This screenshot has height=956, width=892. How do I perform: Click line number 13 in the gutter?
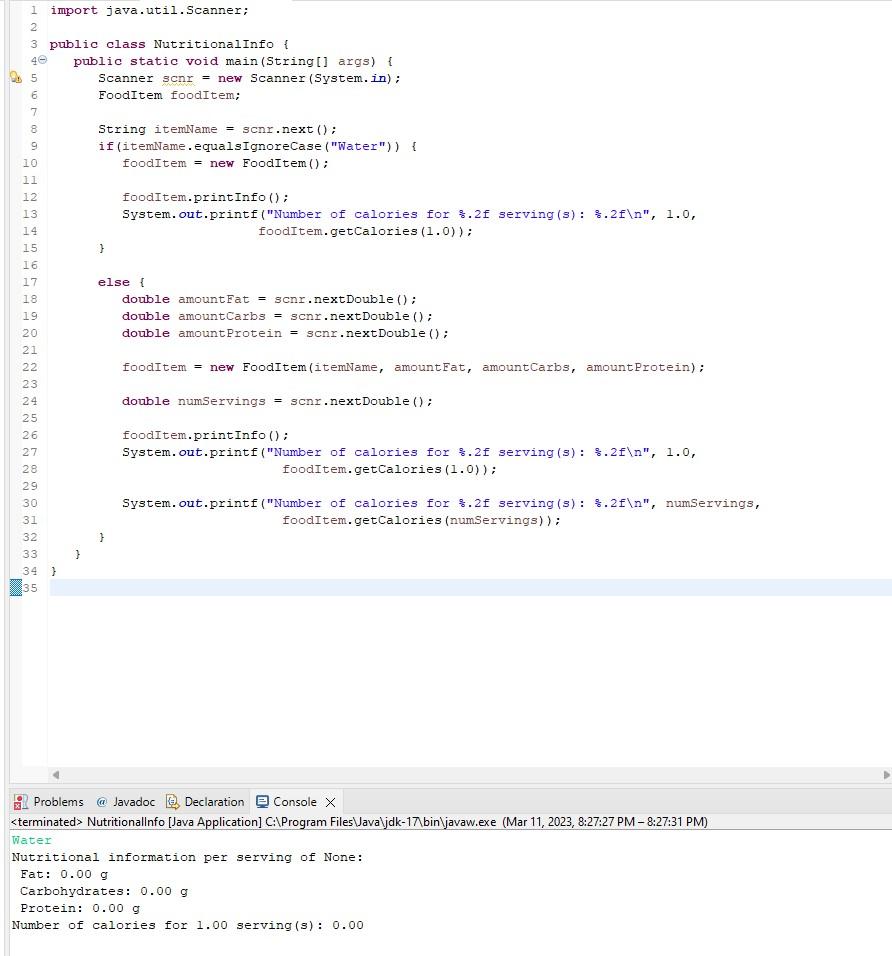pos(30,214)
